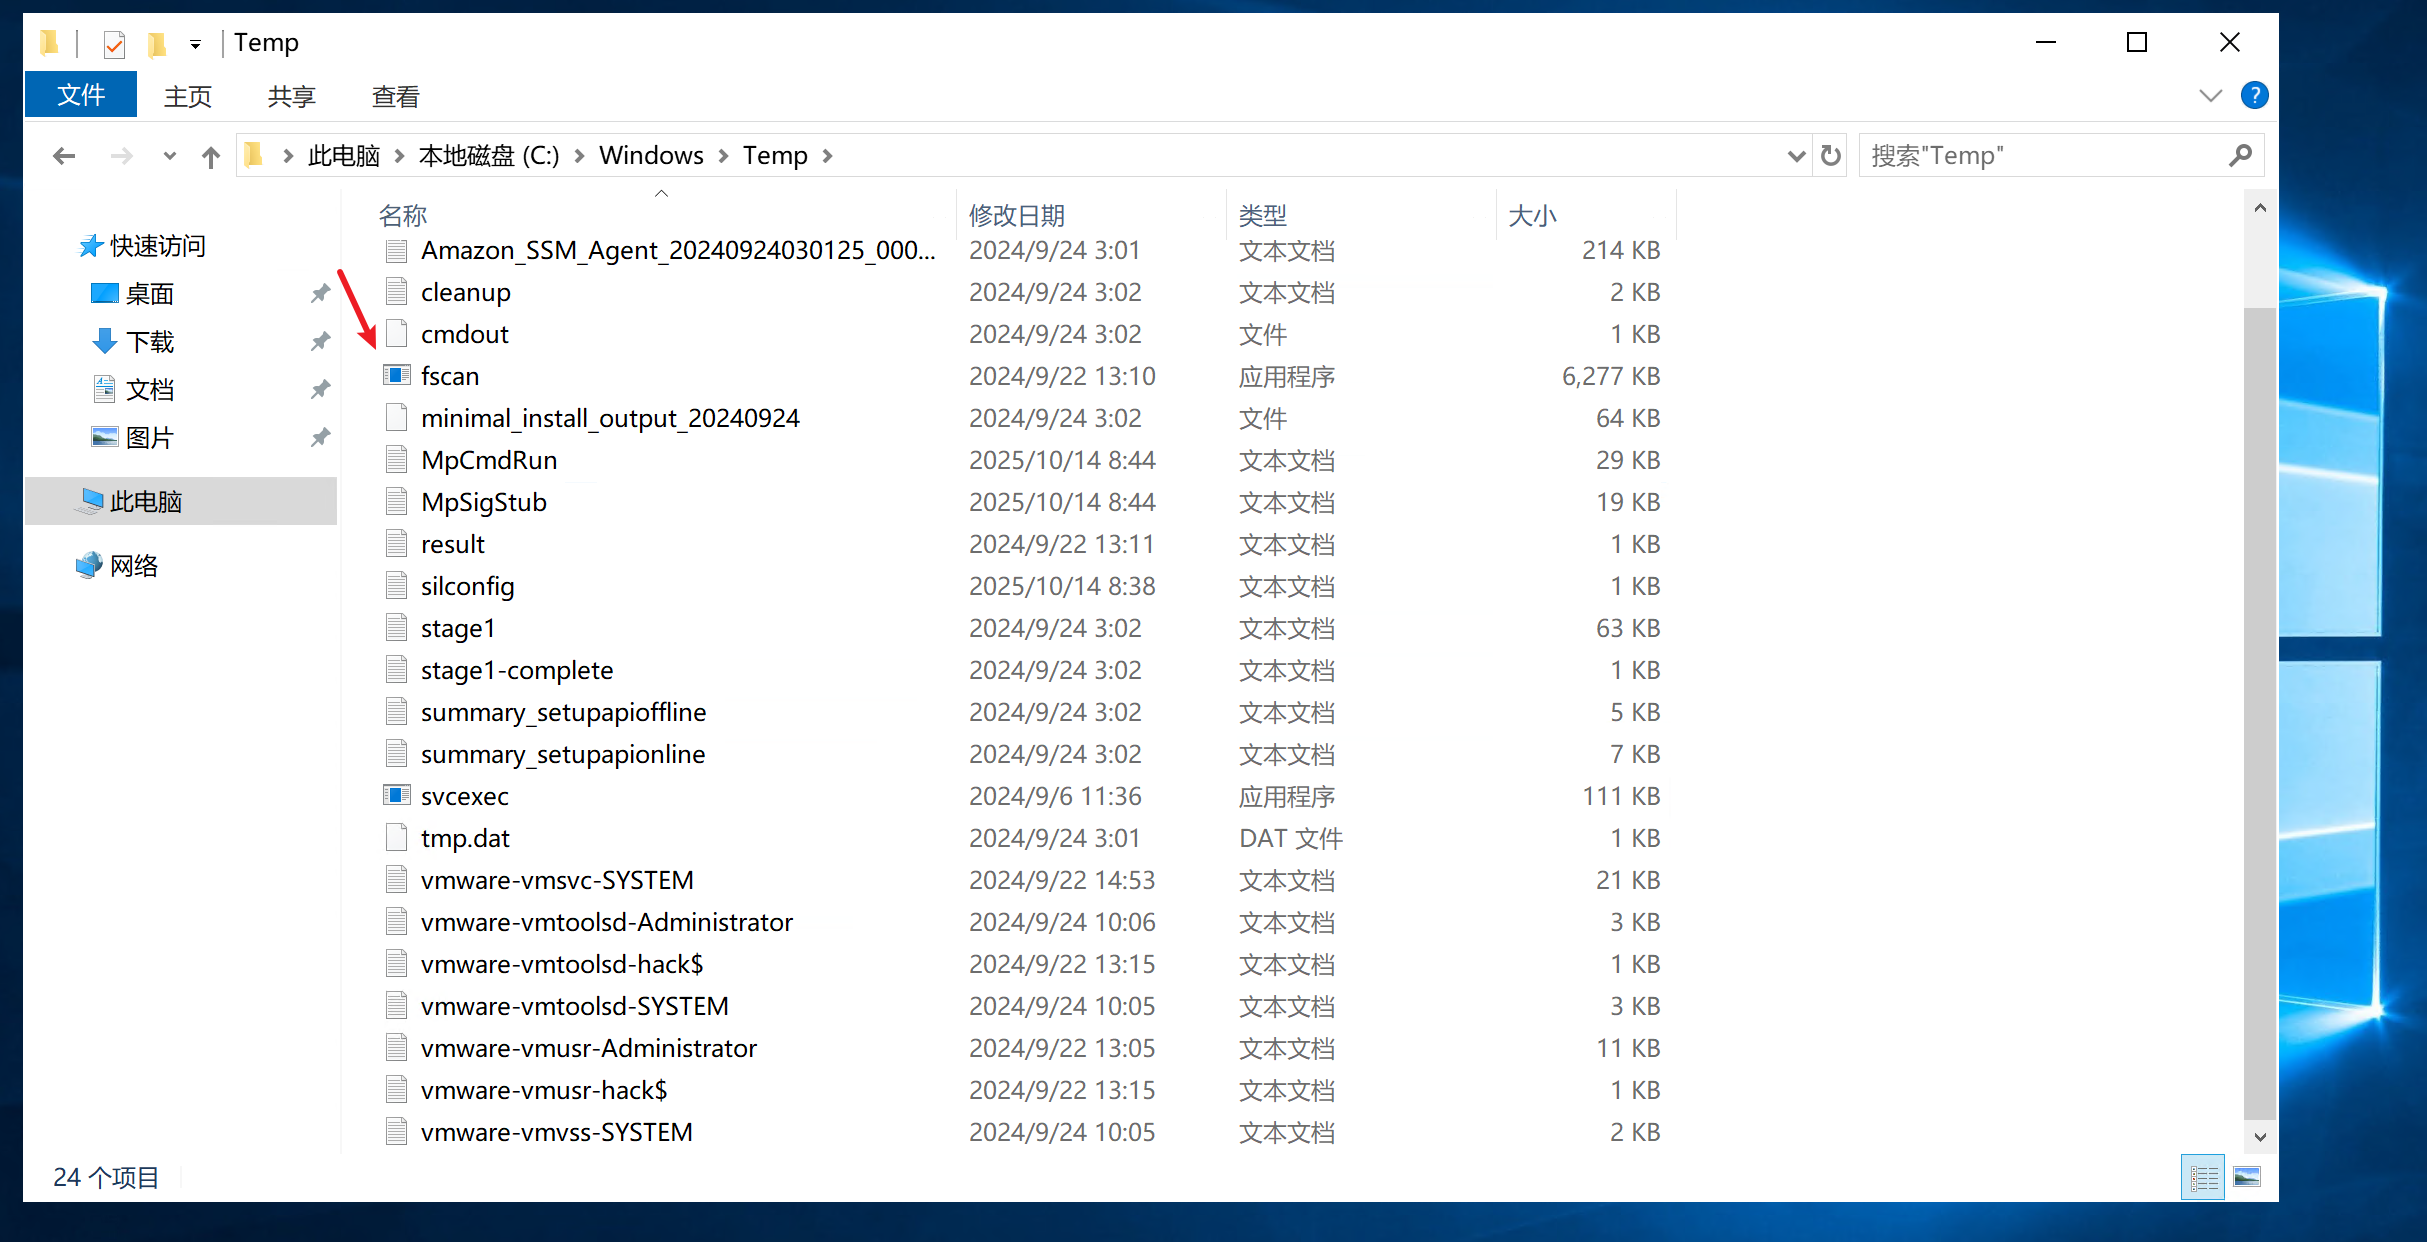Click the Windows breadcrumb in address bar
Screen dimensions: 2427x1242
point(651,156)
